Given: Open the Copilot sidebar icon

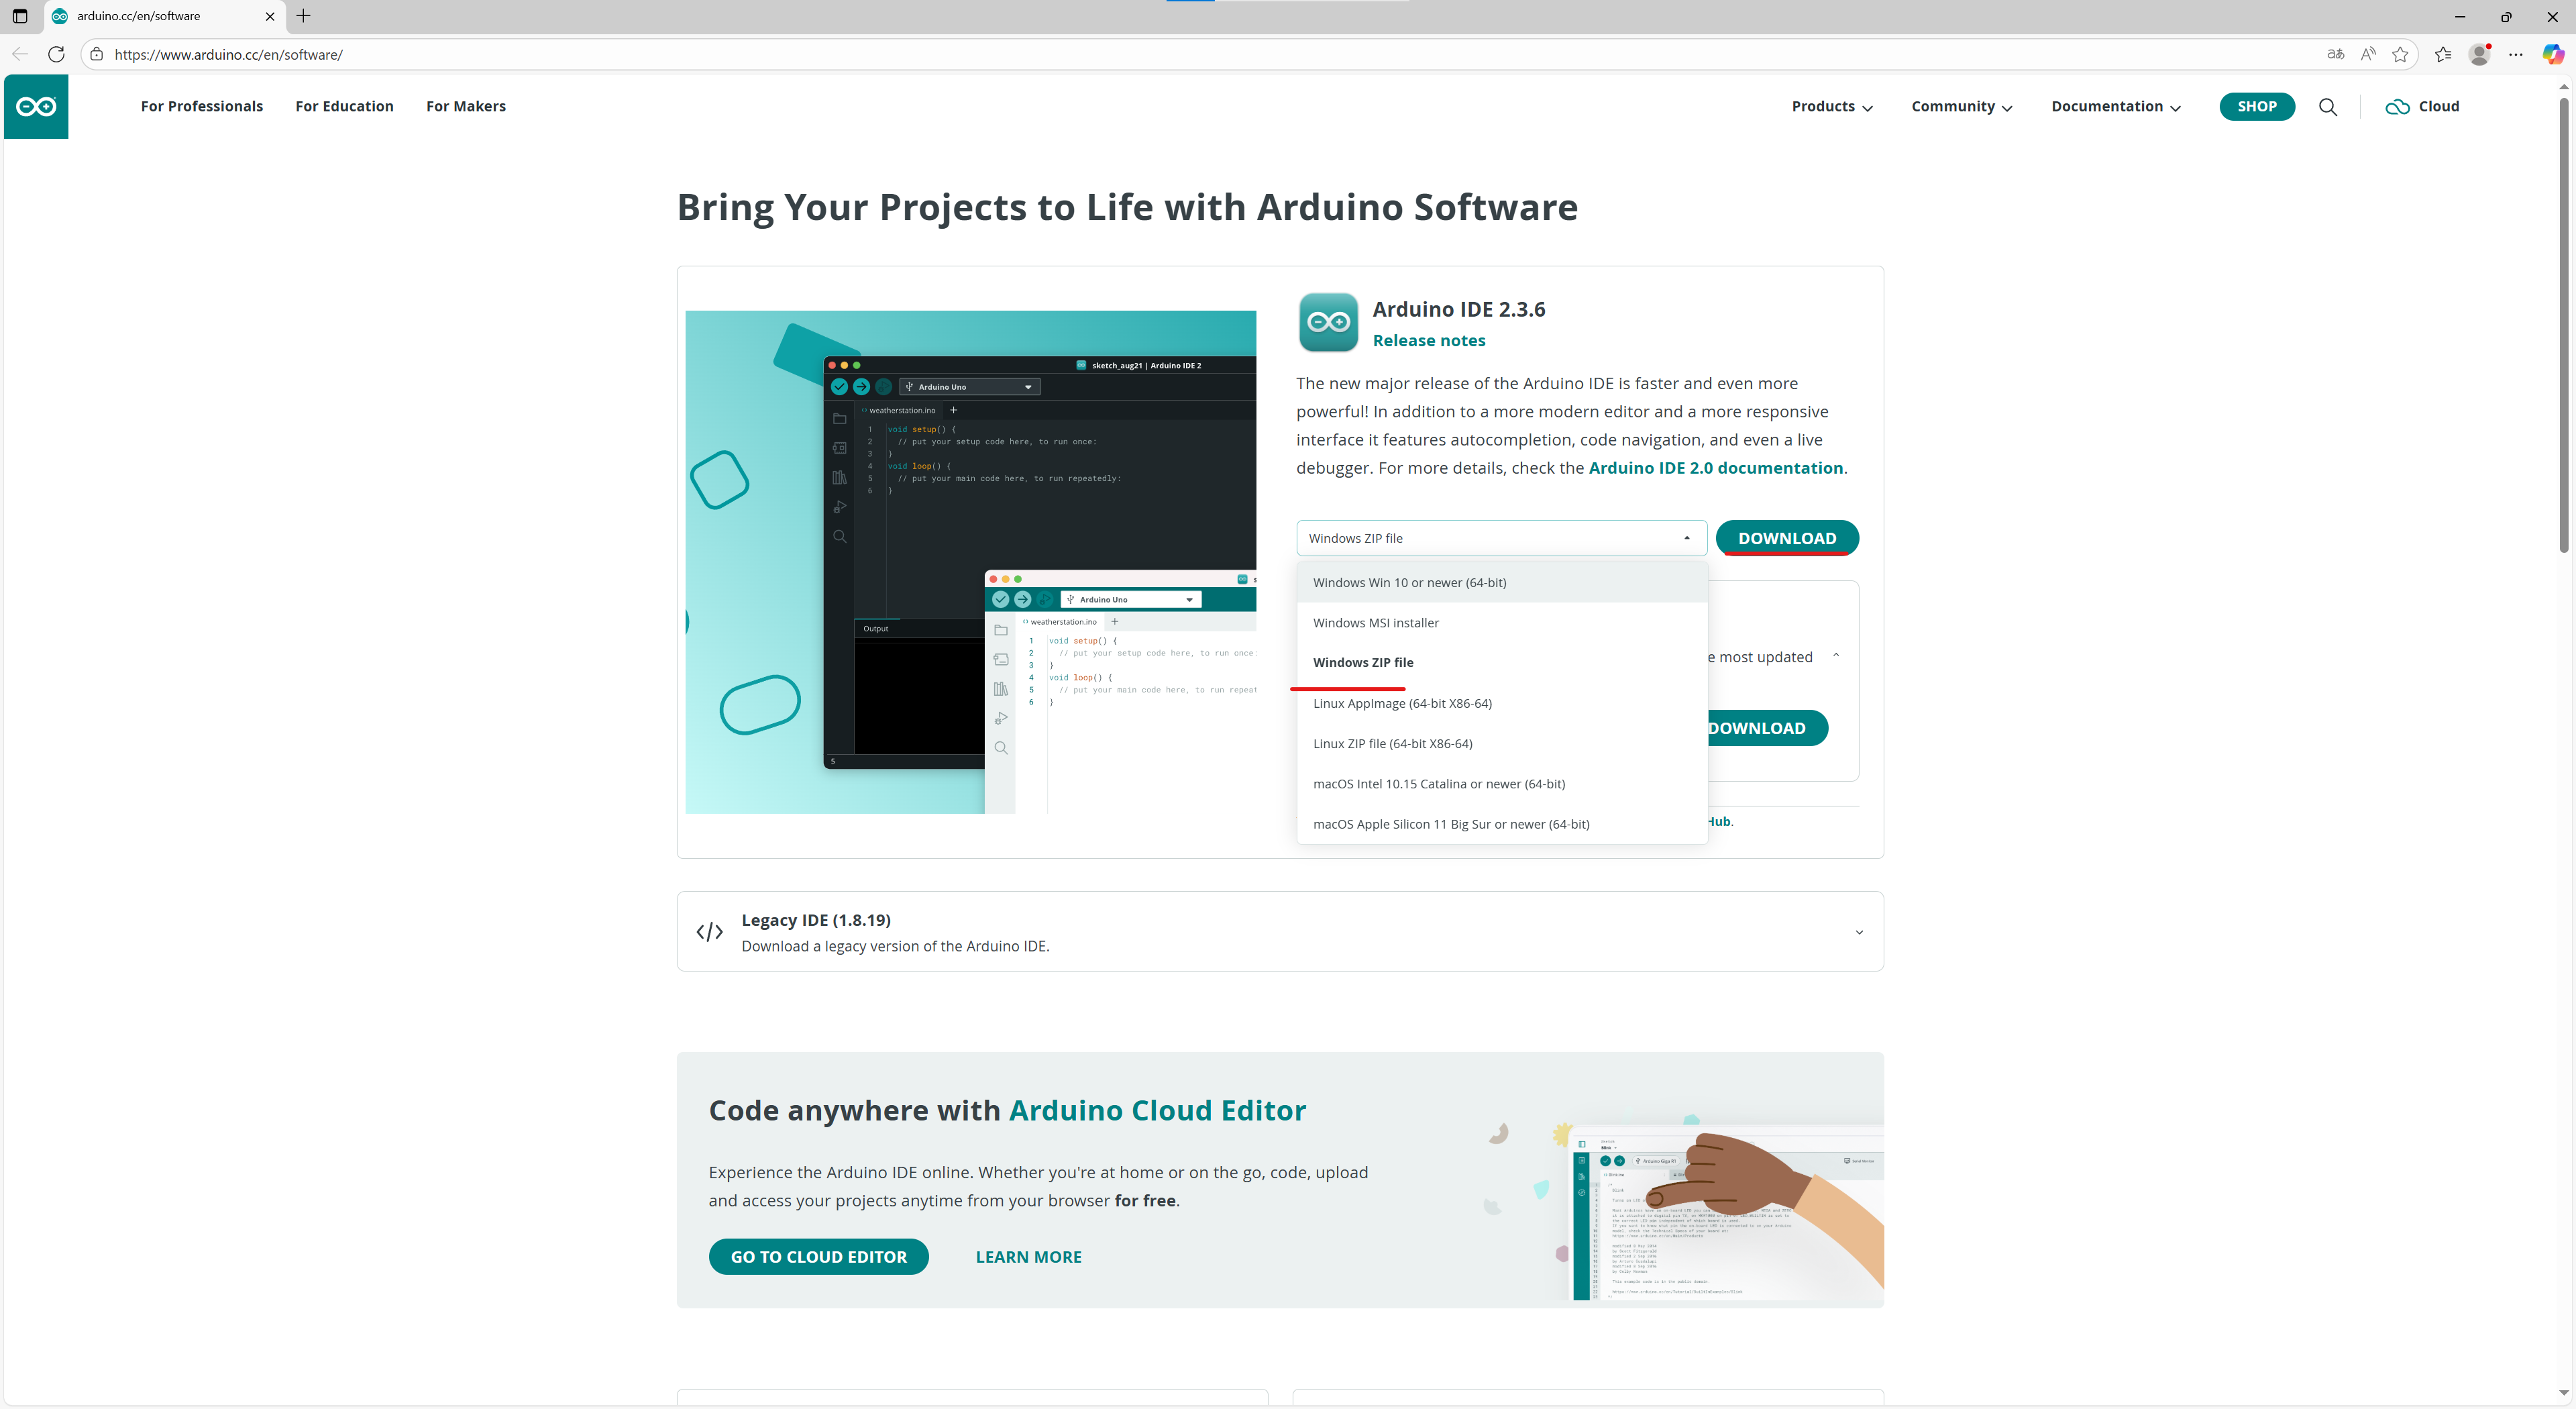Looking at the screenshot, I should [2552, 54].
